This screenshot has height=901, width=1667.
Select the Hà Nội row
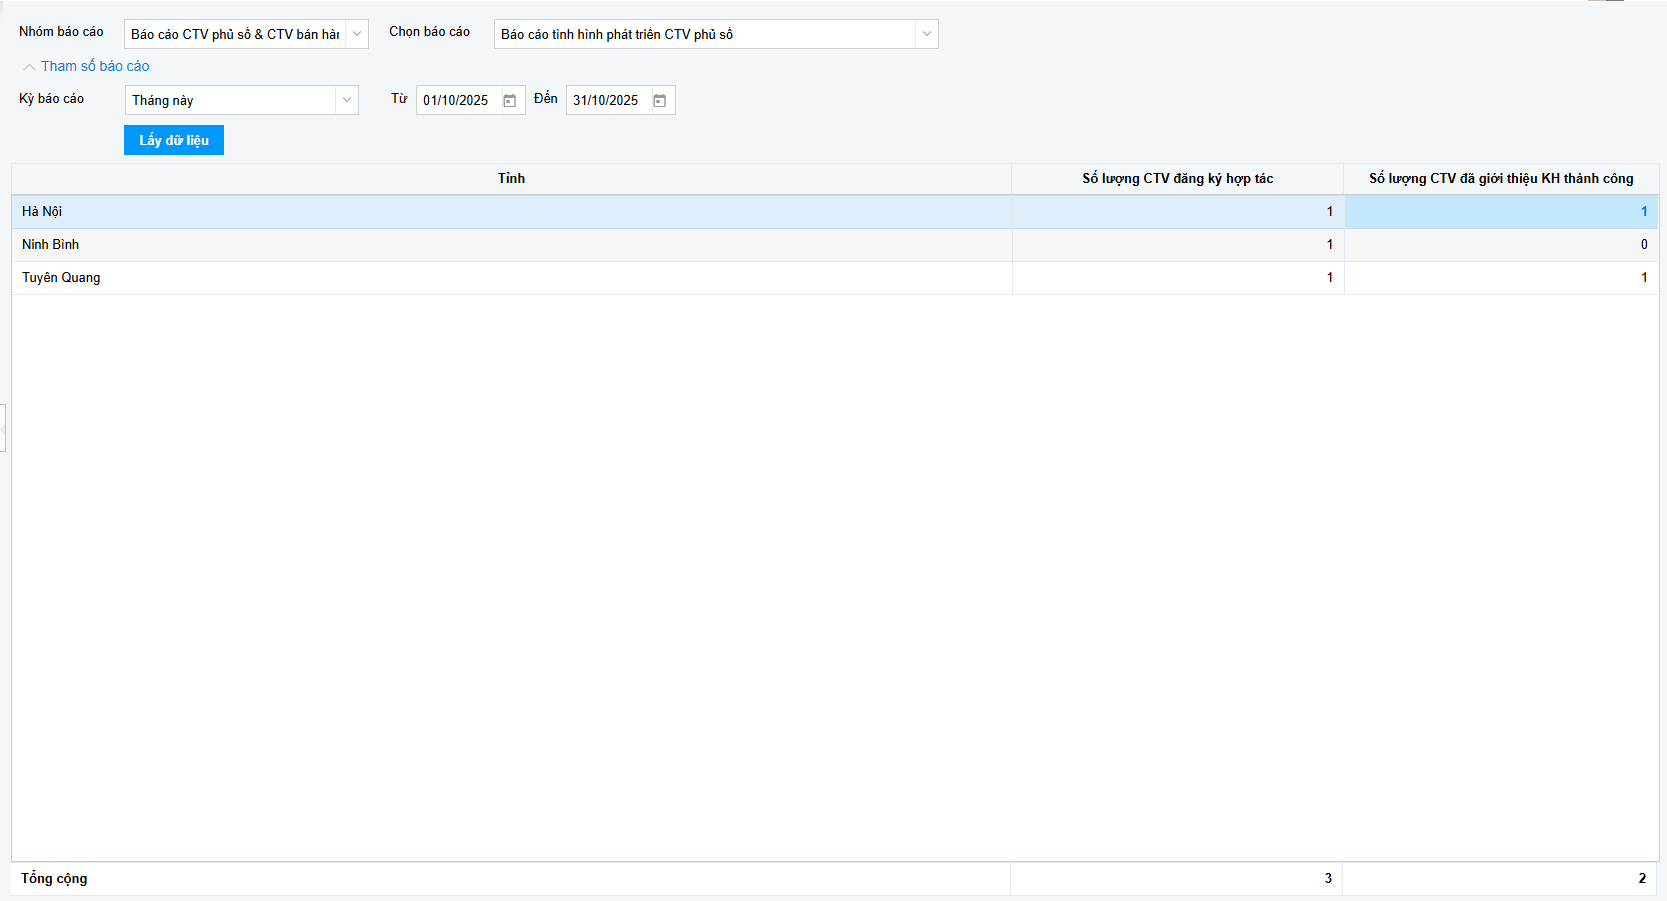click(835, 212)
